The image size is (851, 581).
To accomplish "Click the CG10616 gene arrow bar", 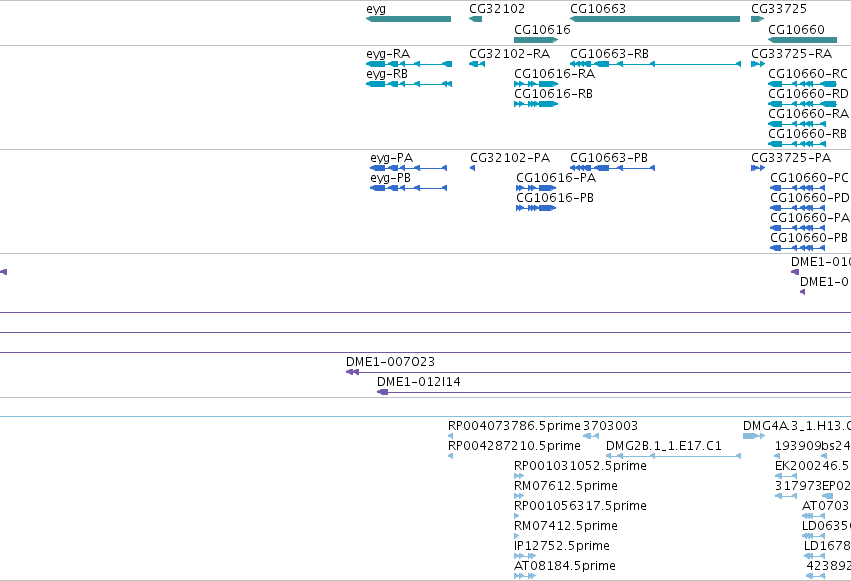I will (536, 40).
